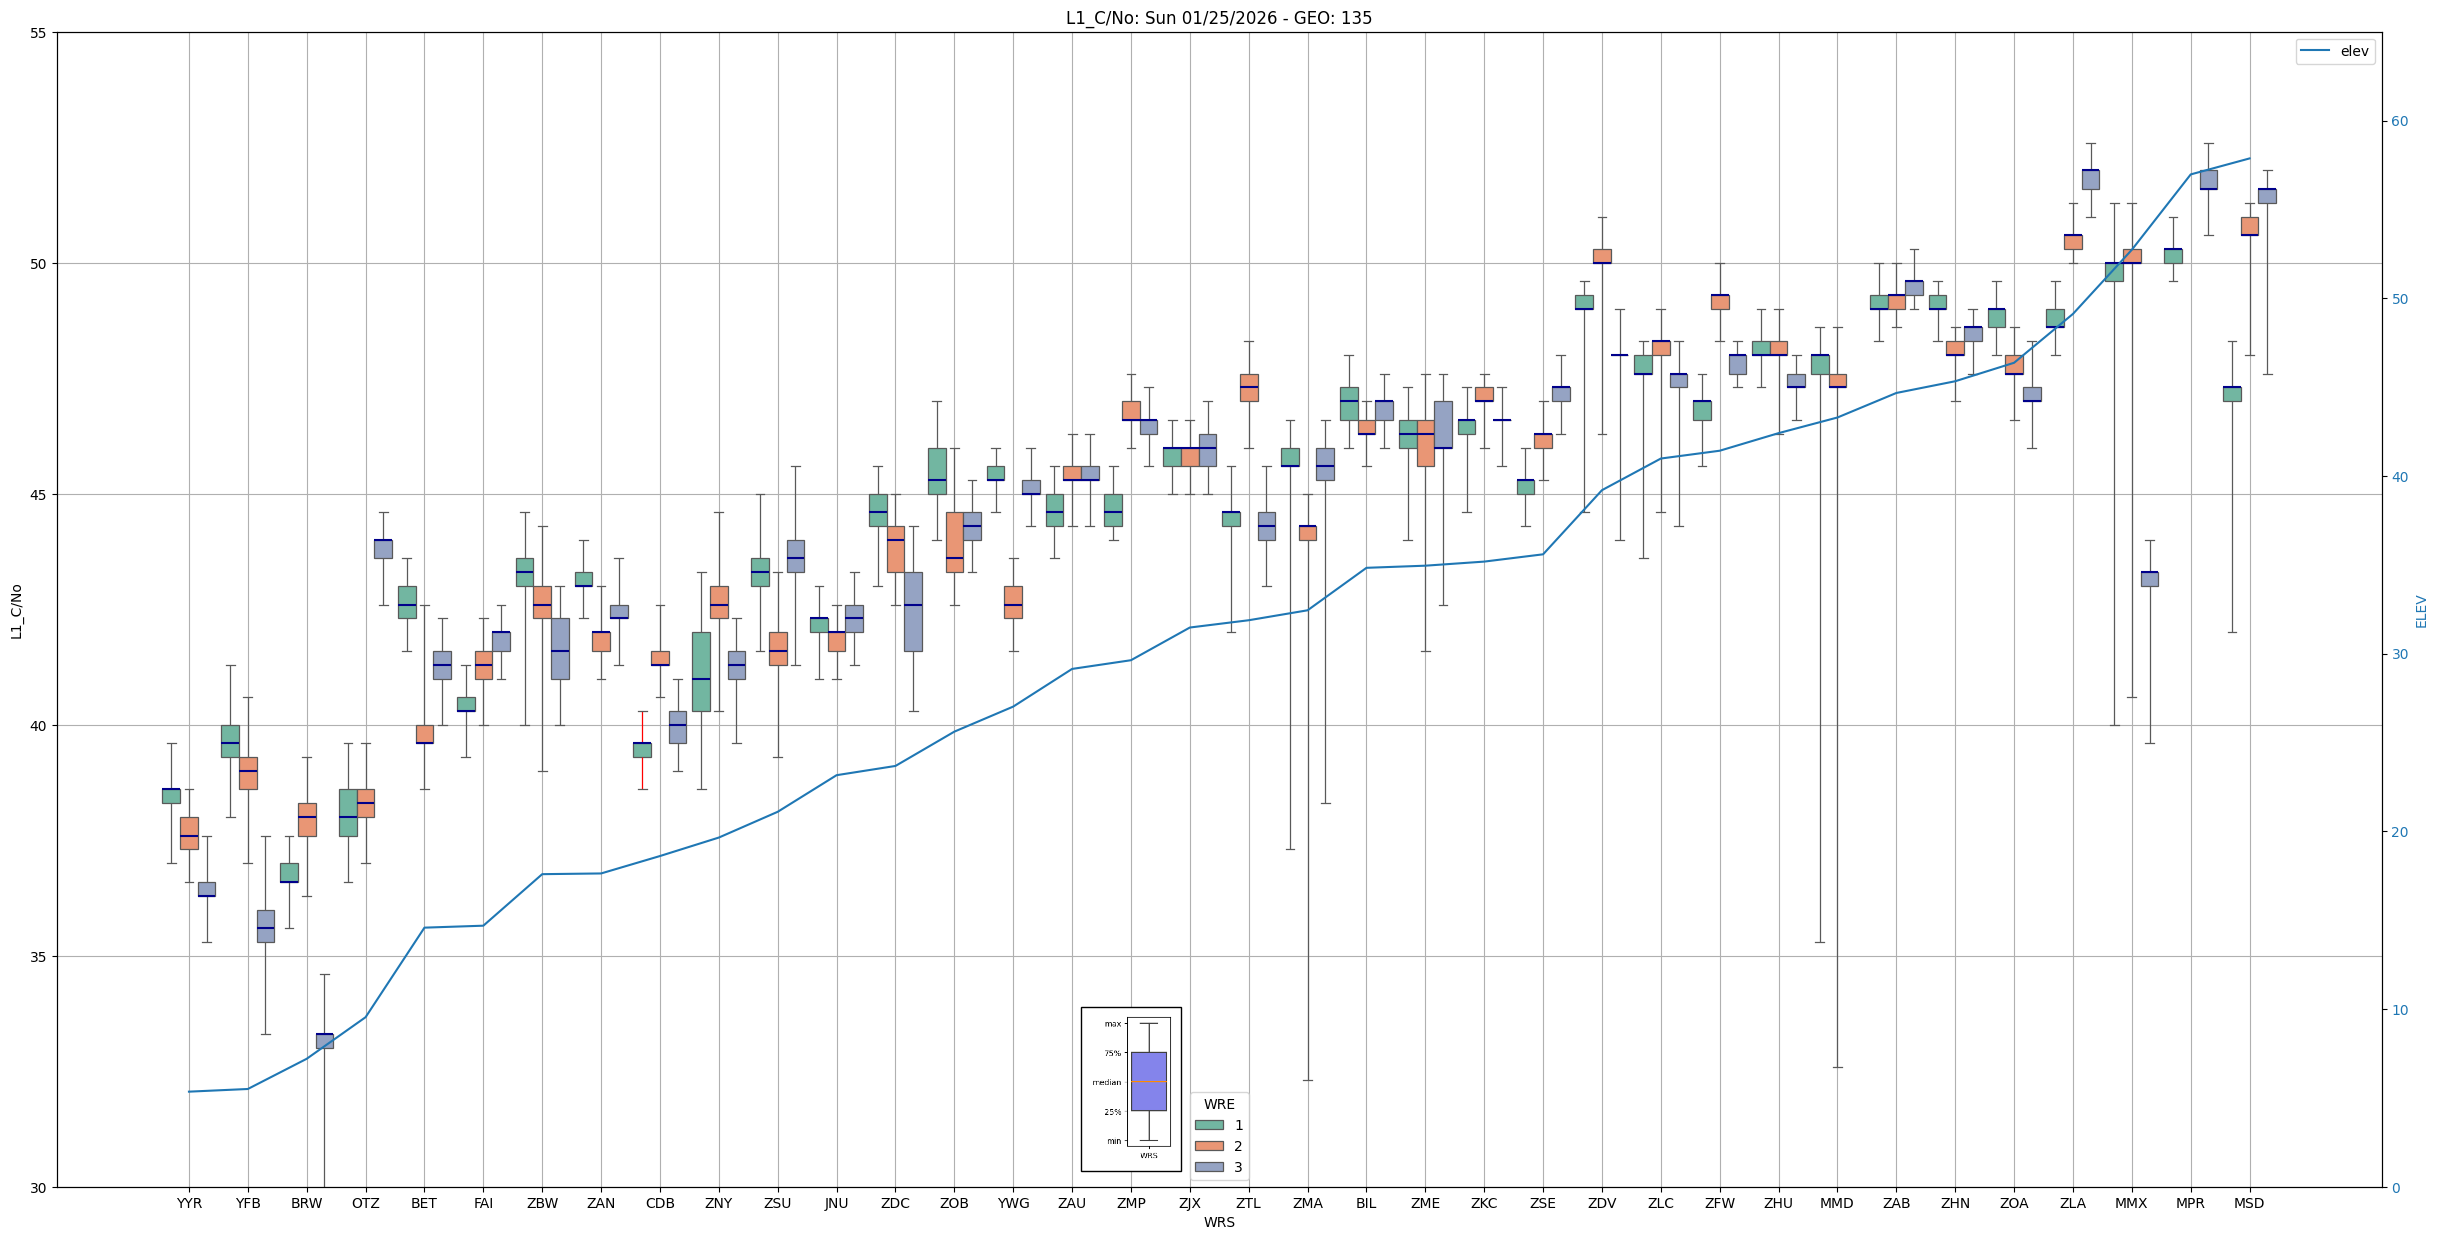Click the 55 tick on the left axis
Image resolution: width=2438 pixels, height=1240 pixels.
(39, 33)
